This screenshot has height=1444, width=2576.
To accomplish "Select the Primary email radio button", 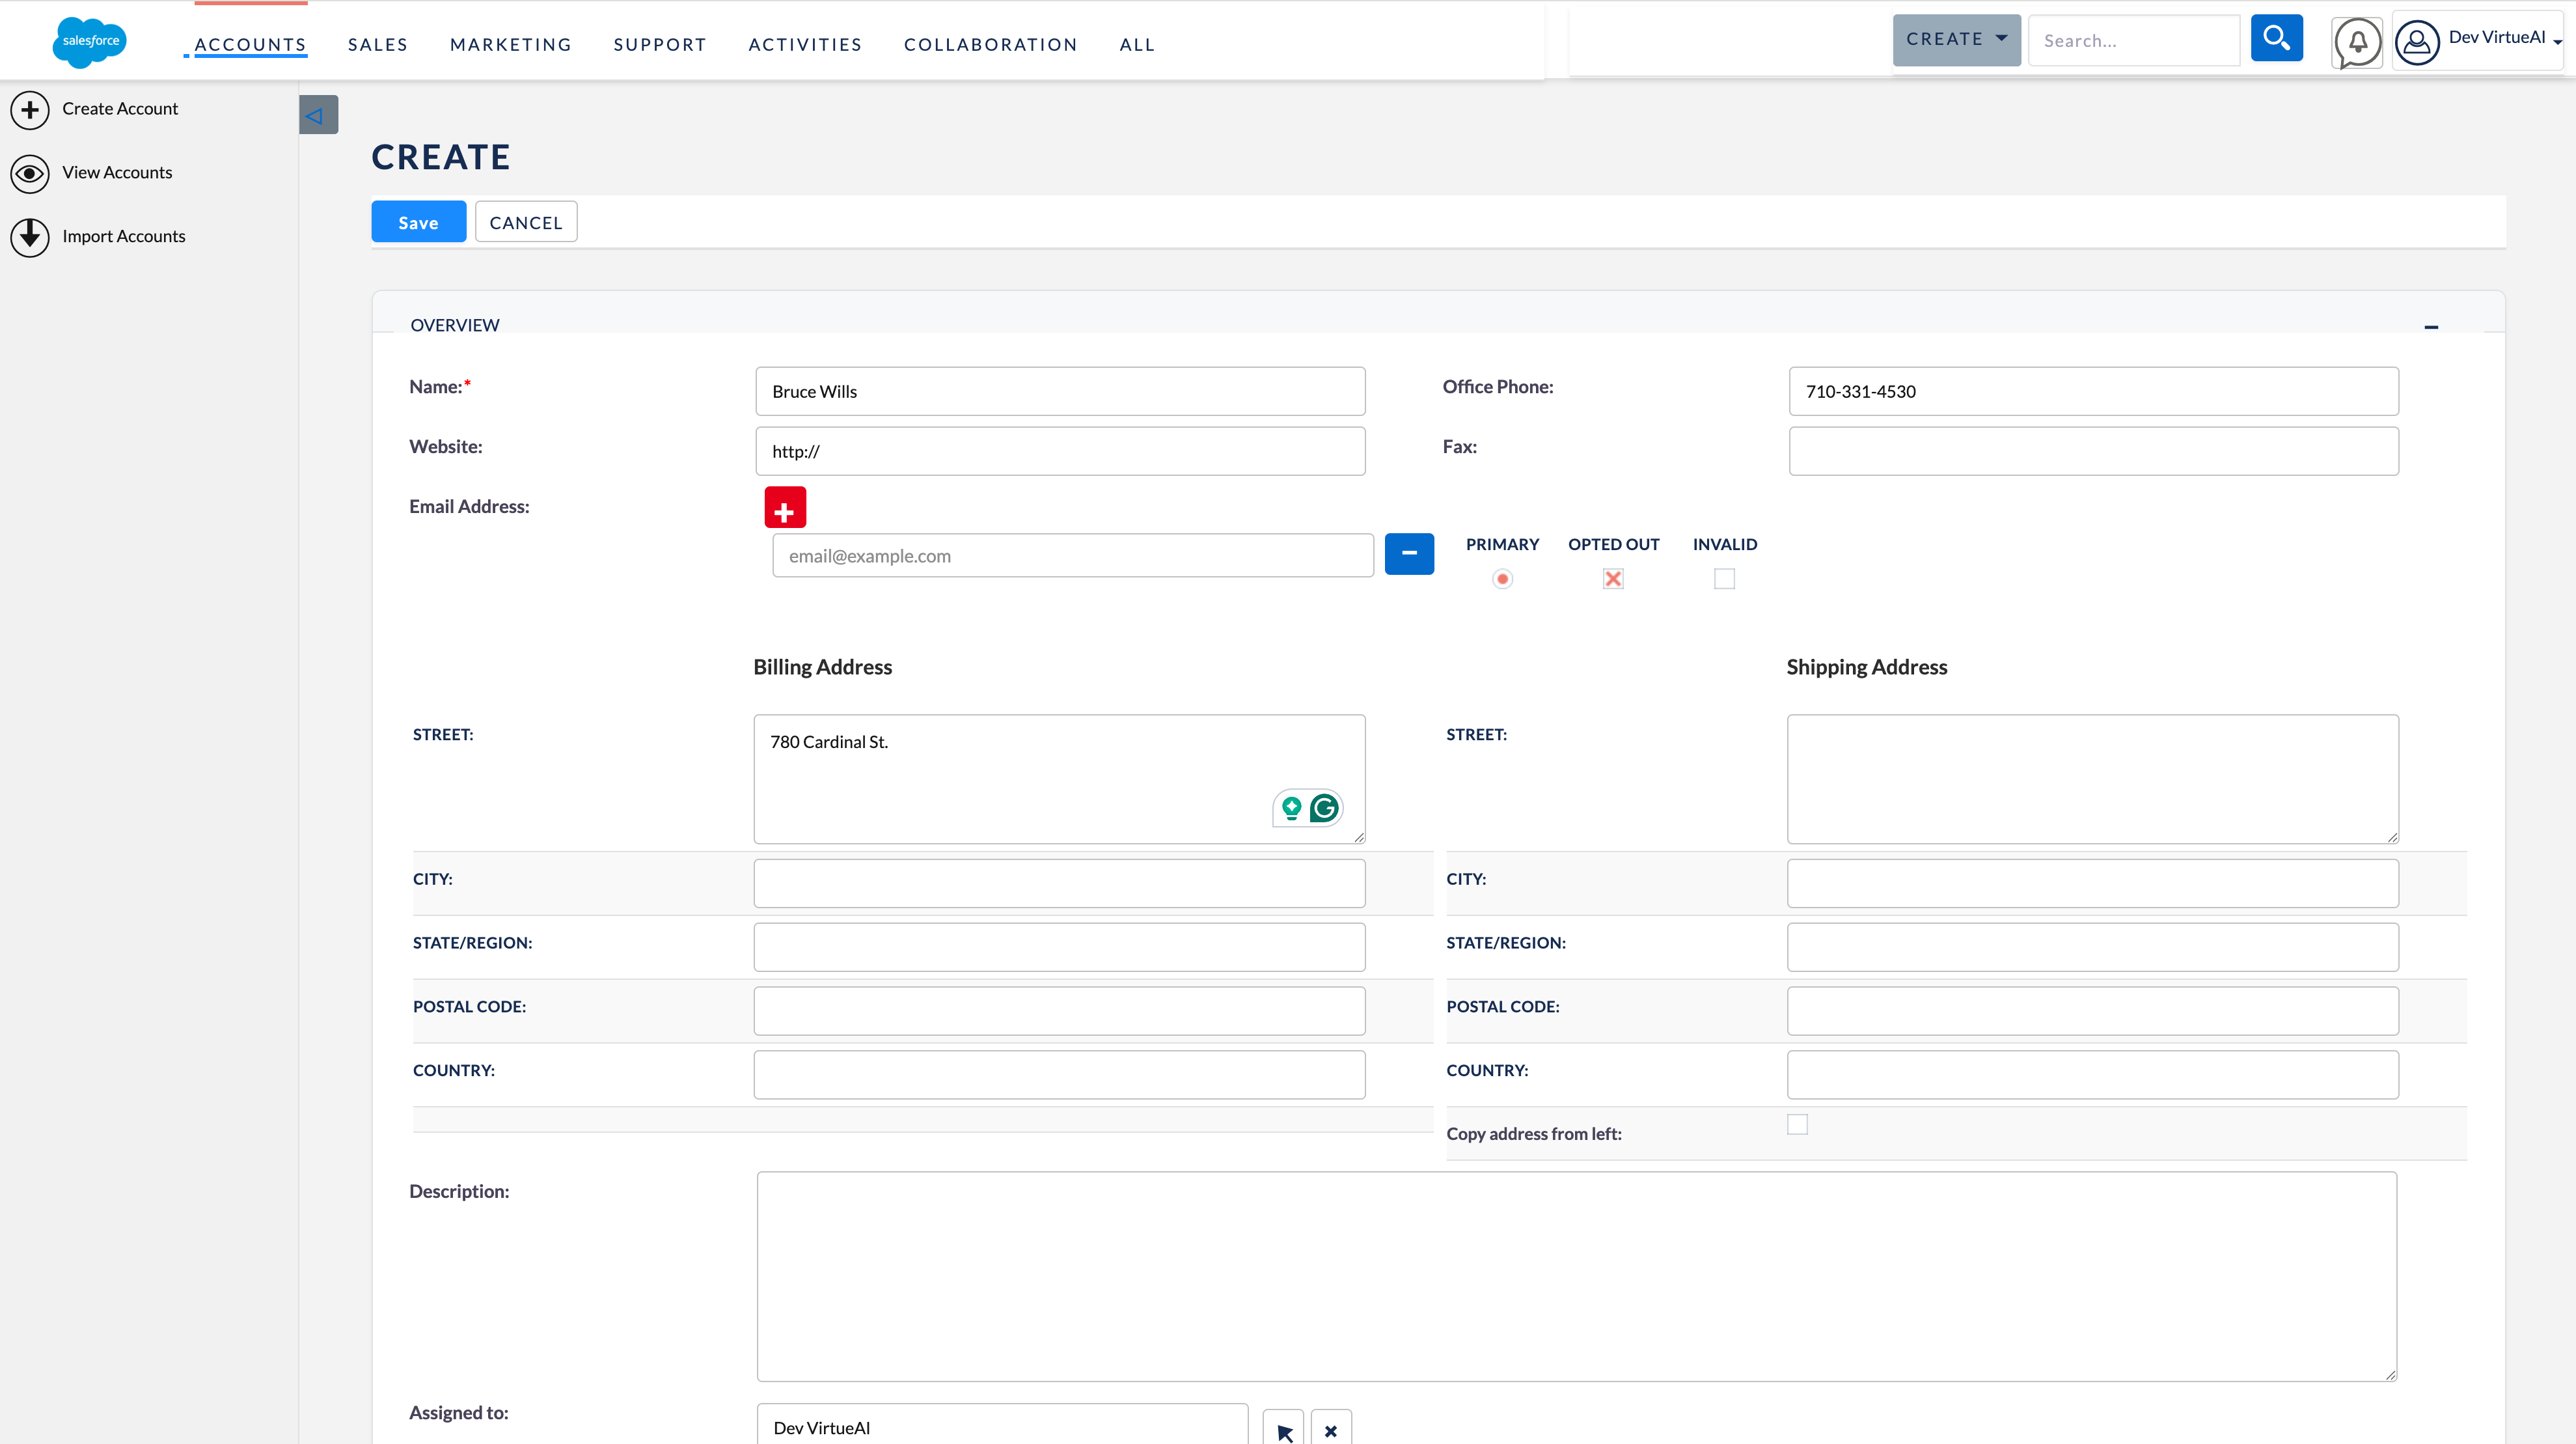I will point(1502,579).
